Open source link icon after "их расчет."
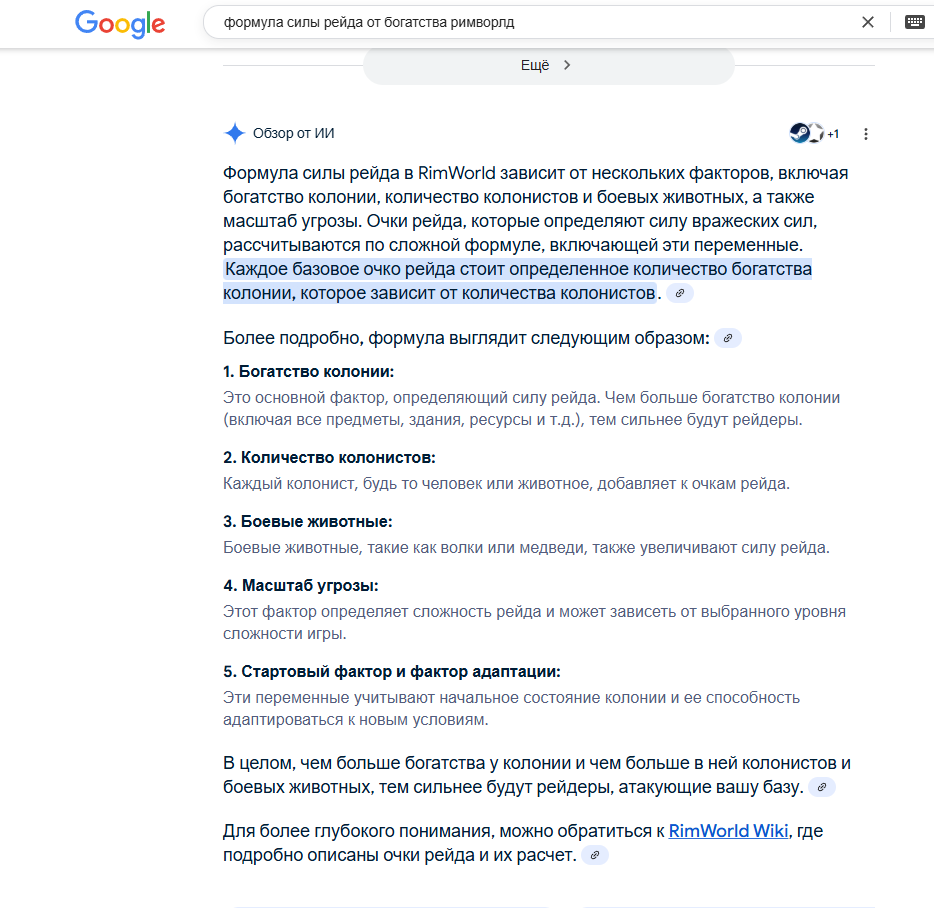The image size is (934, 908). [594, 855]
